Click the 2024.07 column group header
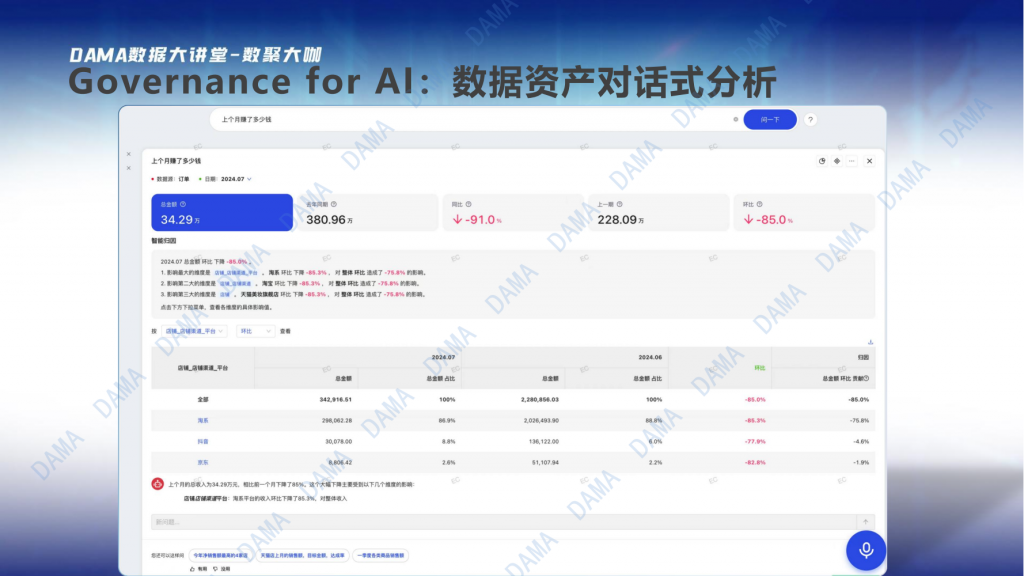 tap(443, 357)
